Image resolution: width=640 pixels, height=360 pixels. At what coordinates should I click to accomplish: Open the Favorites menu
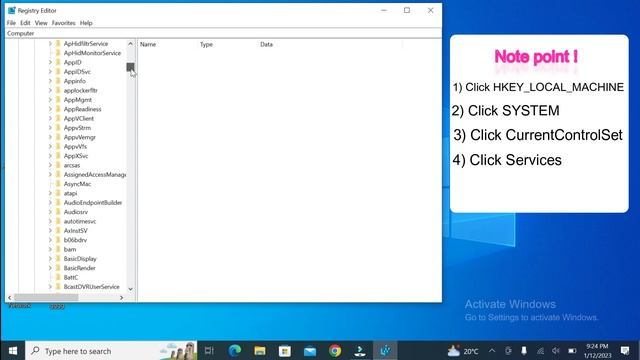click(x=63, y=23)
